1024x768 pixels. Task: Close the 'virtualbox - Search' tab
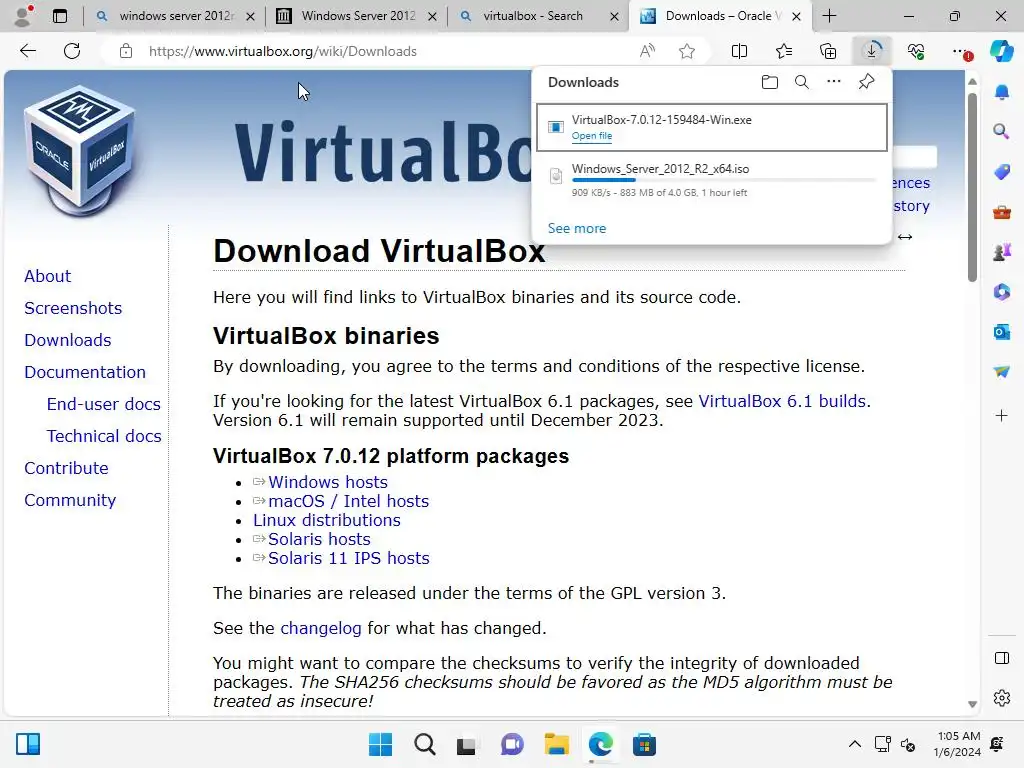614,16
